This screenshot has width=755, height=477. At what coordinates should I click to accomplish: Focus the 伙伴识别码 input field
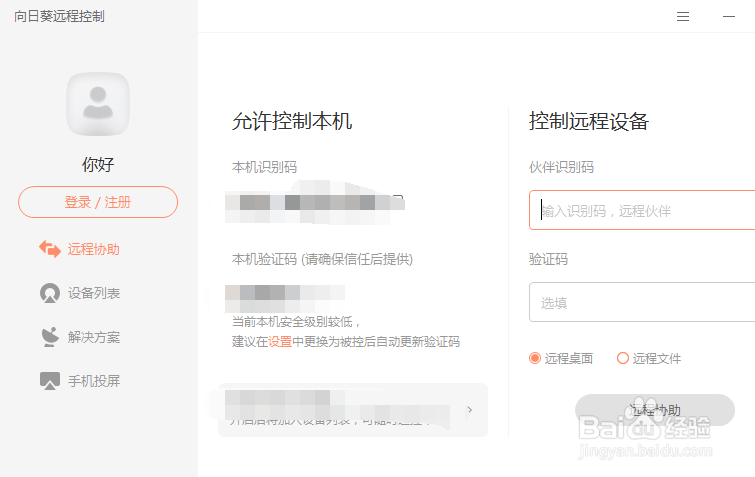[x=642, y=210]
